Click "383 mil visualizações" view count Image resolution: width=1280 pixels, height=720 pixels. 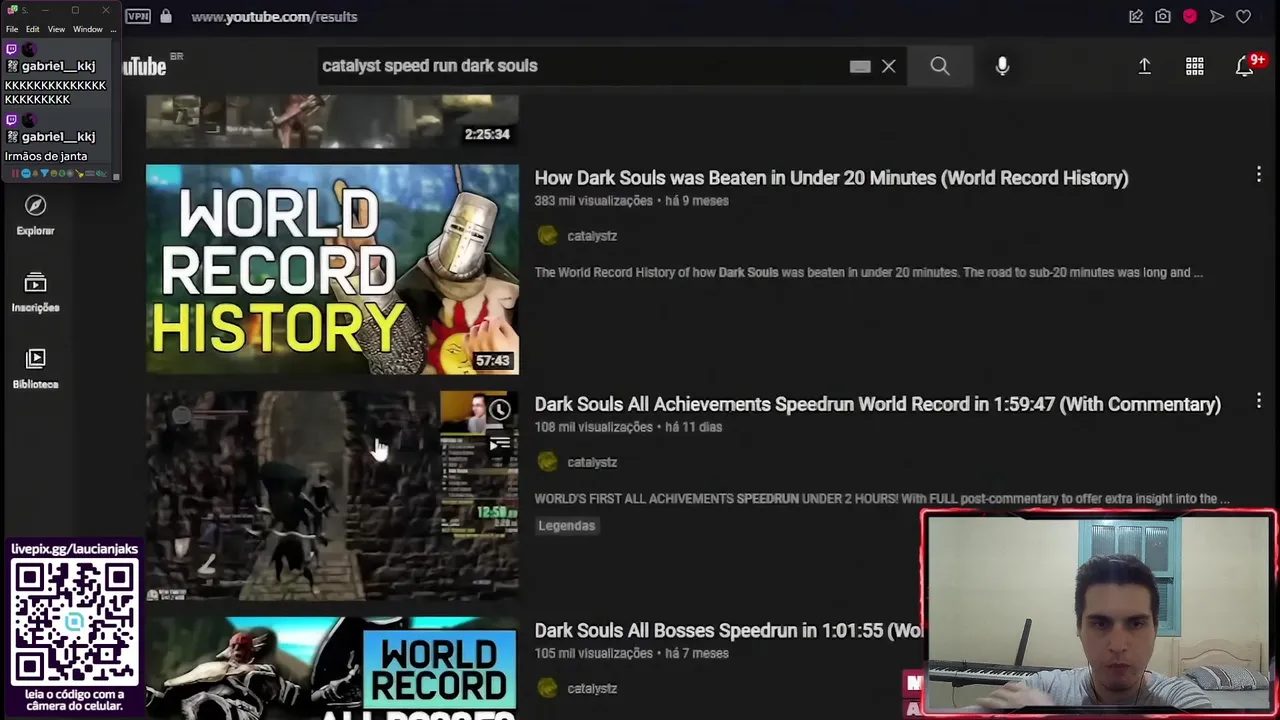click(x=593, y=201)
